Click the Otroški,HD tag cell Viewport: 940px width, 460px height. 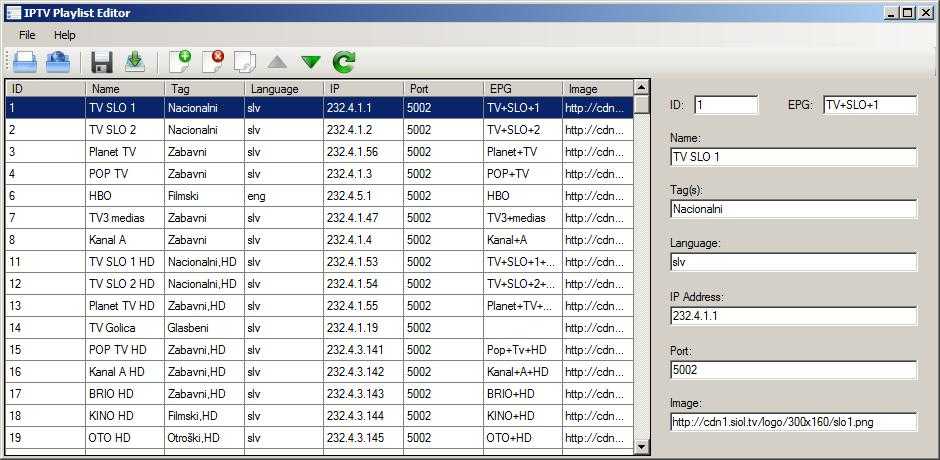point(204,438)
